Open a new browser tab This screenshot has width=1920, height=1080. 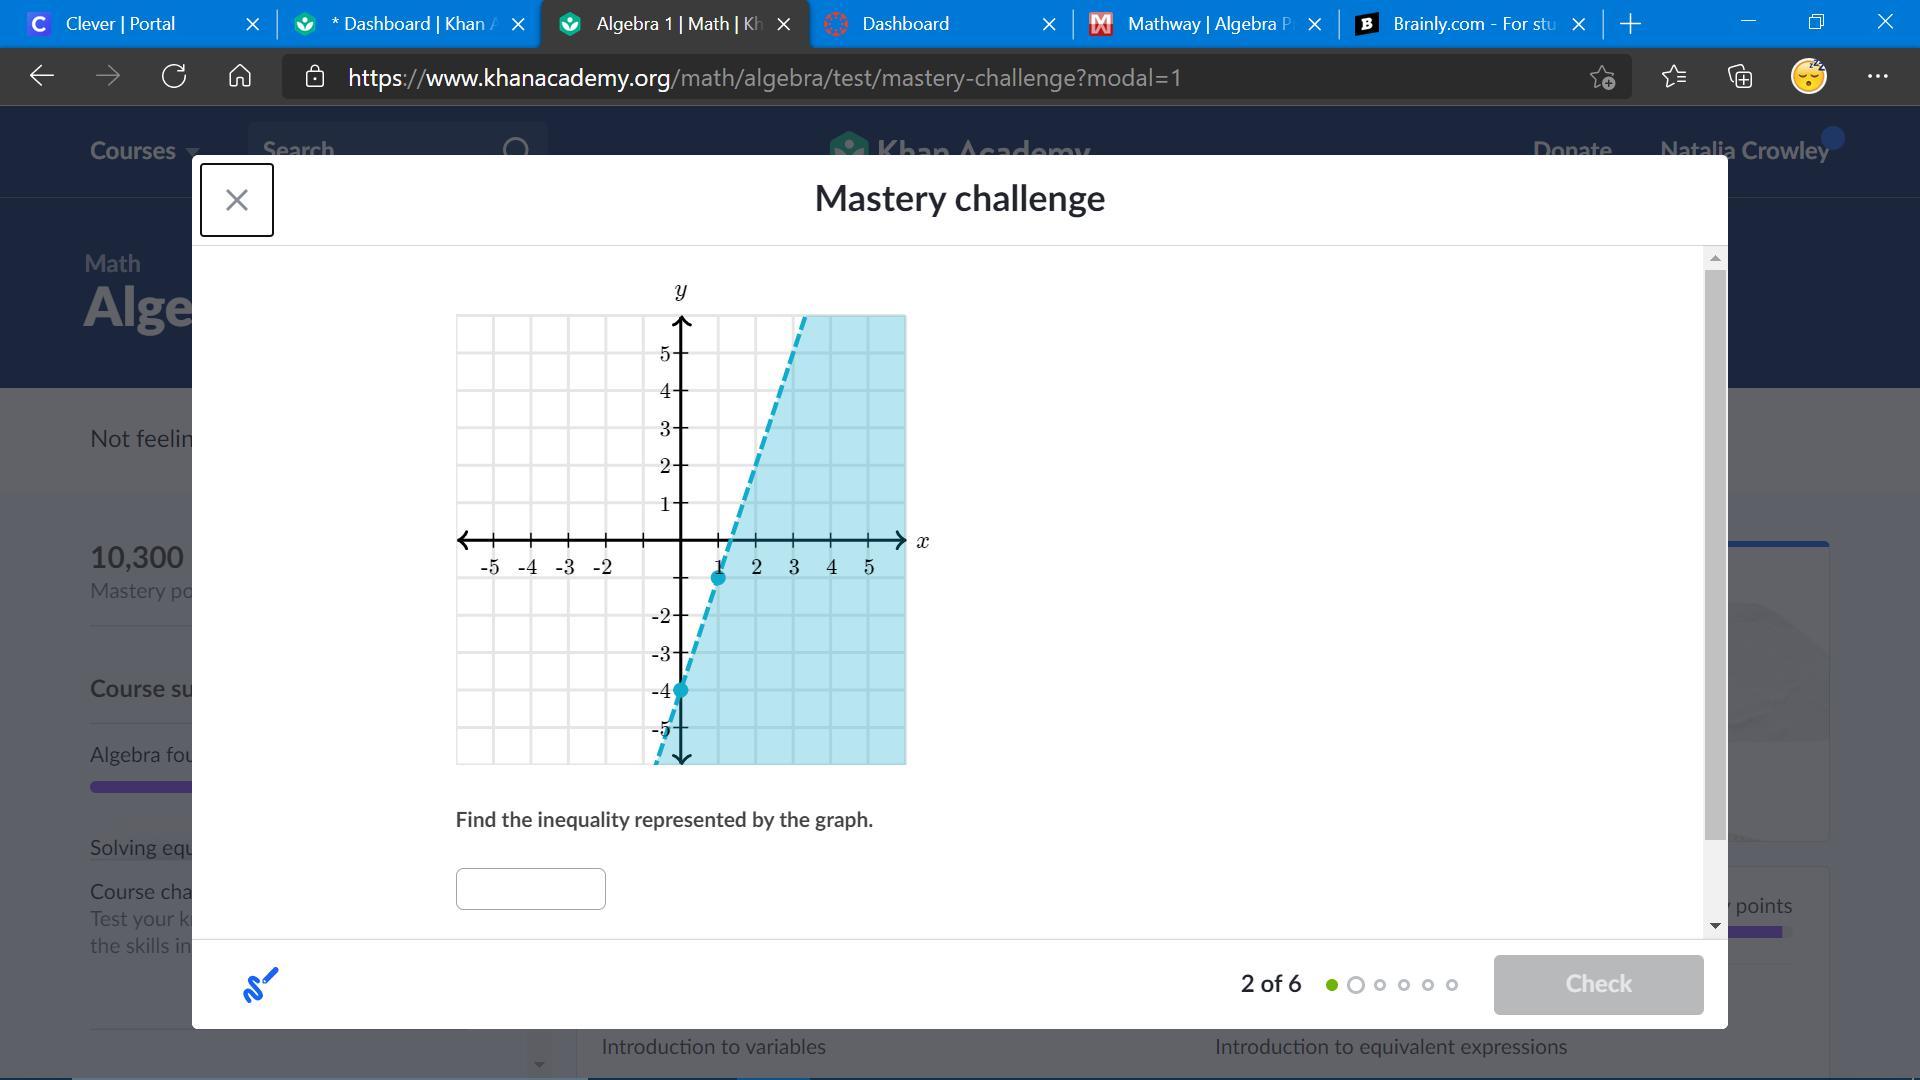[x=1630, y=24]
